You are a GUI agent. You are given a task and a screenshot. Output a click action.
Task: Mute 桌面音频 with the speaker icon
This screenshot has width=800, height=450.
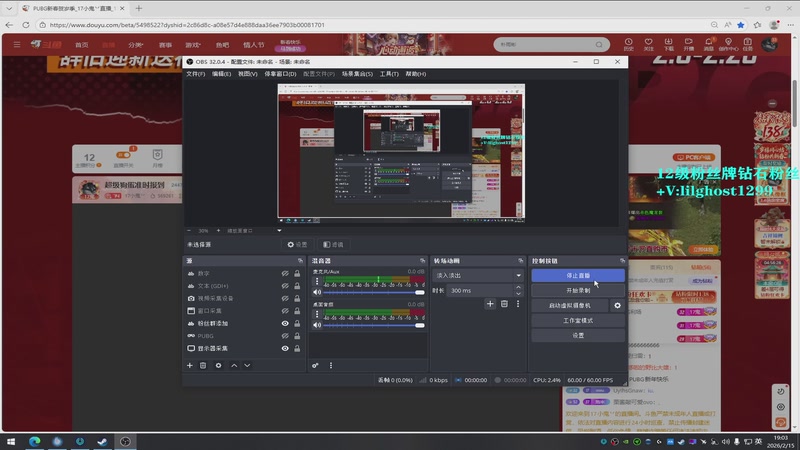[317, 325]
